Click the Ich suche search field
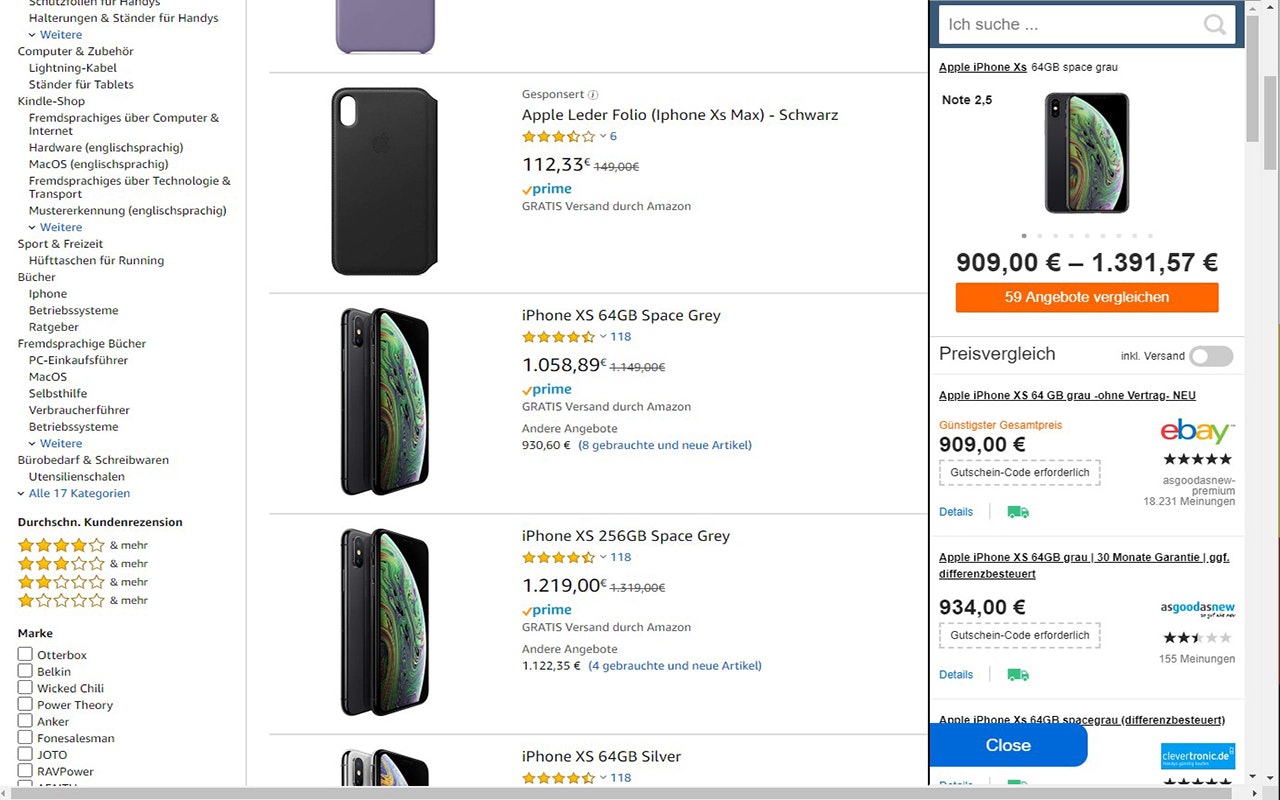The height and width of the screenshot is (800, 1280). 1070,25
